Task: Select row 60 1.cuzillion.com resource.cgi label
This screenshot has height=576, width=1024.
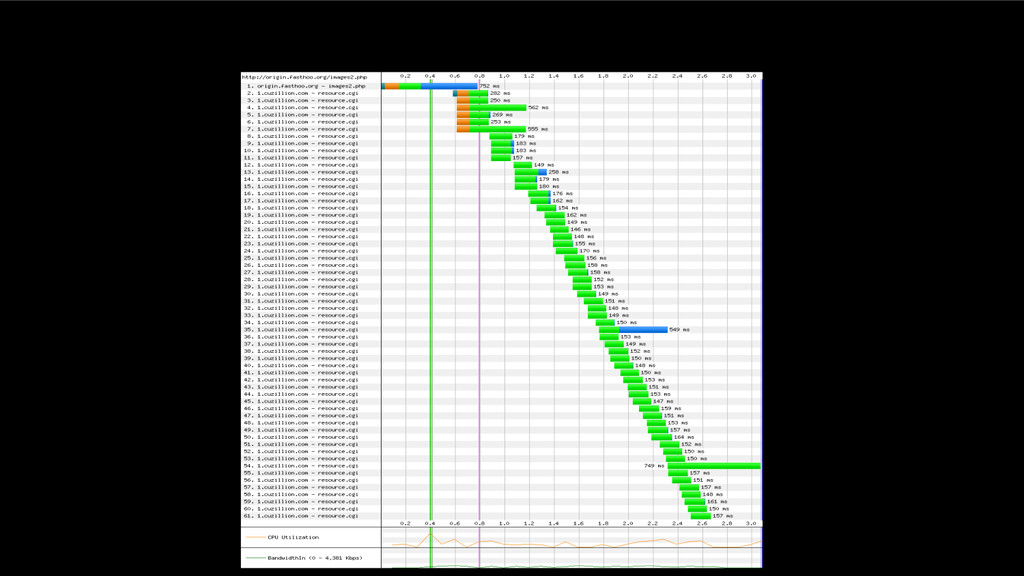Action: (x=302, y=509)
